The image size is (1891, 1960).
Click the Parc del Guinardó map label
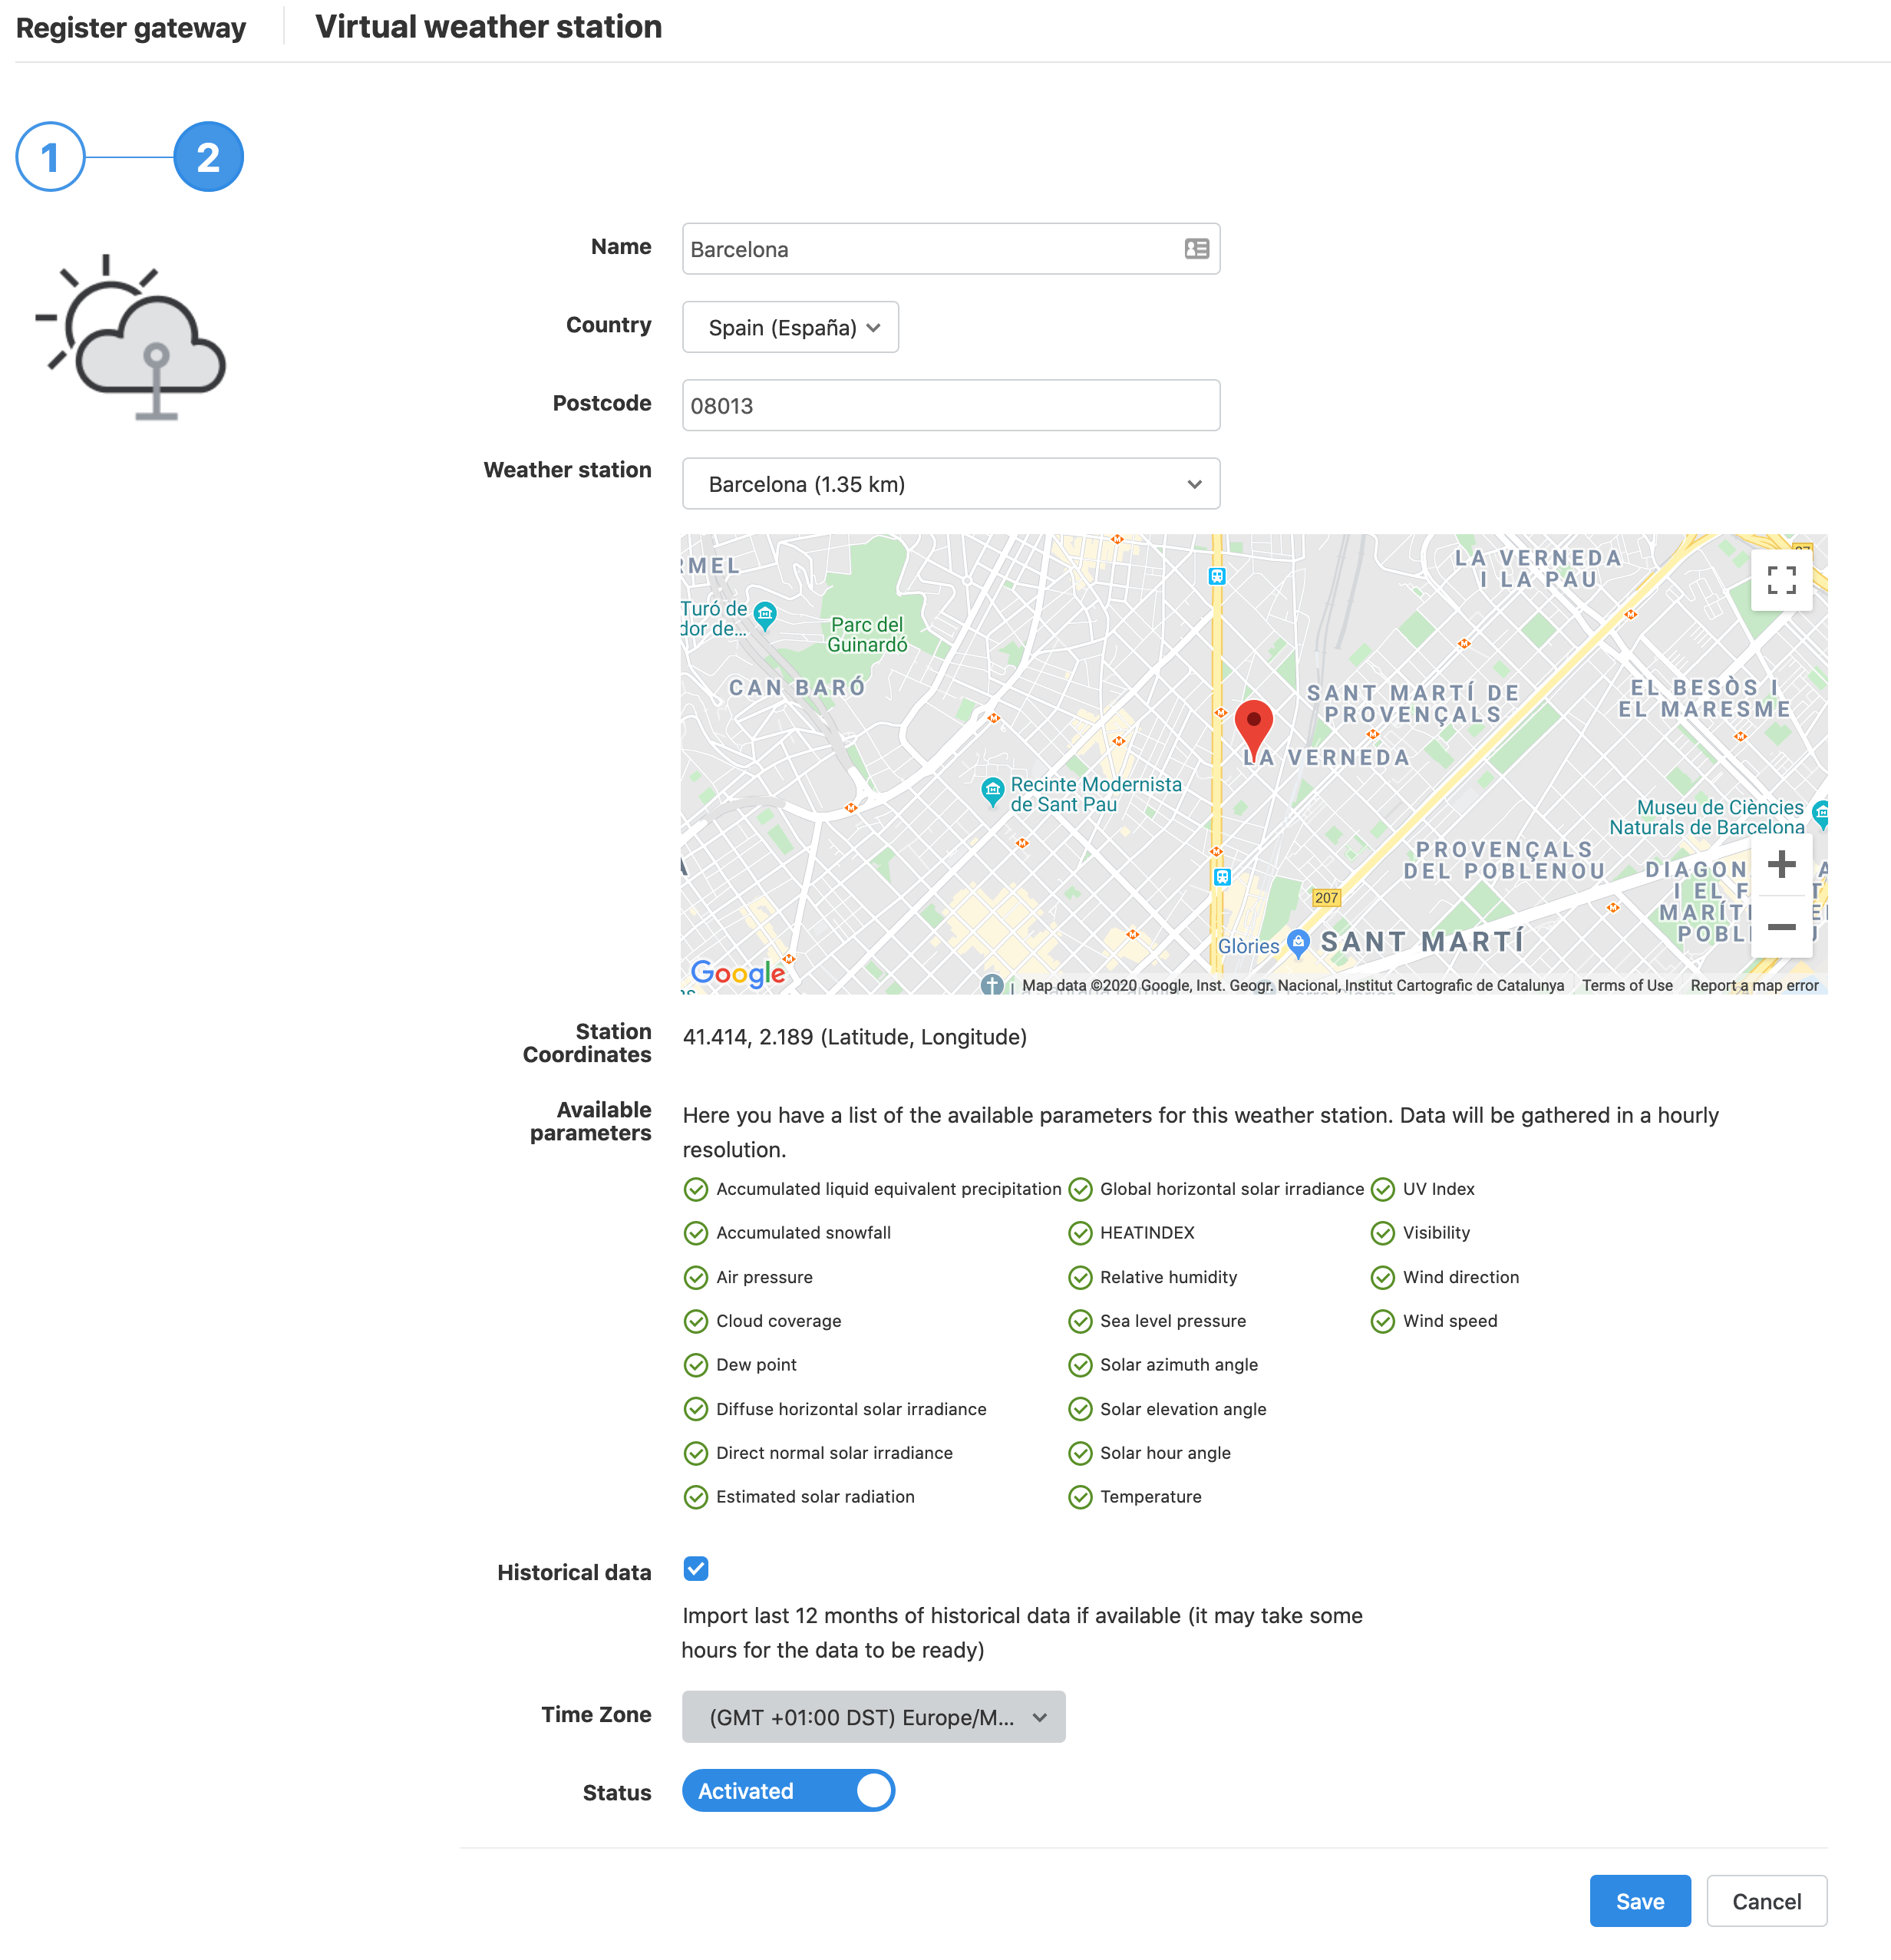(x=867, y=635)
